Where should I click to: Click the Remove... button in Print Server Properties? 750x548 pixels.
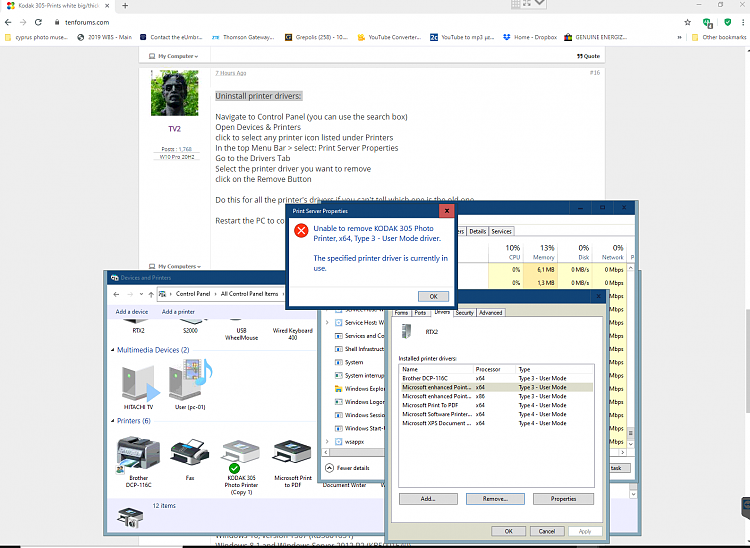tap(495, 499)
